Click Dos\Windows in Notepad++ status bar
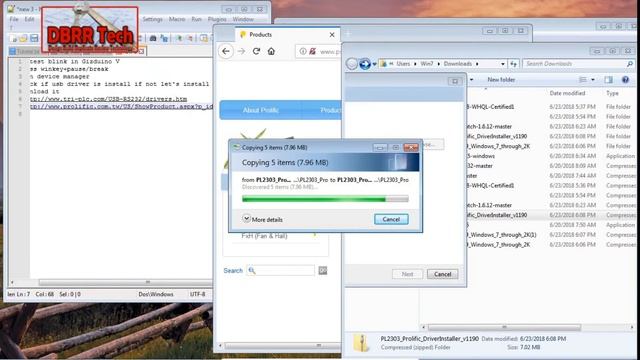 tap(156, 294)
